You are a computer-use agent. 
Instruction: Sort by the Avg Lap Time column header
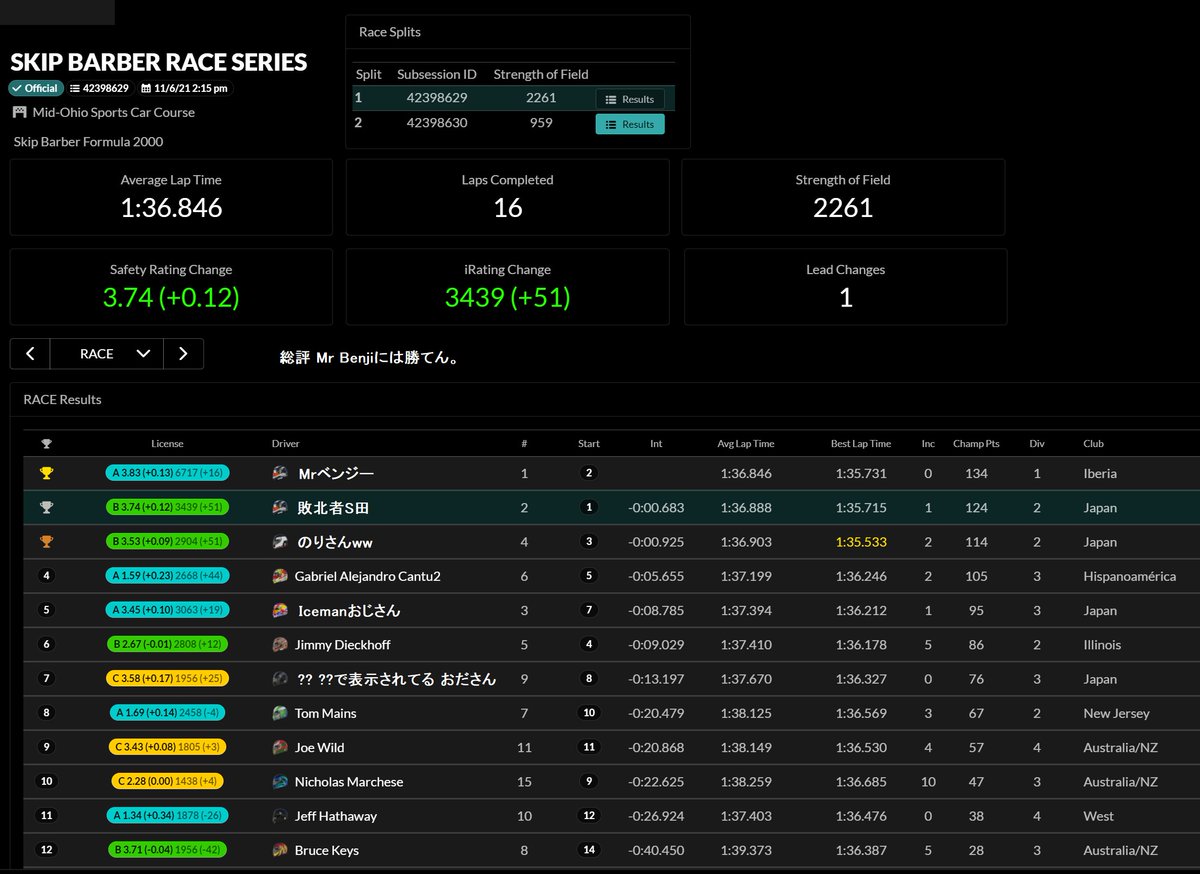coord(746,444)
